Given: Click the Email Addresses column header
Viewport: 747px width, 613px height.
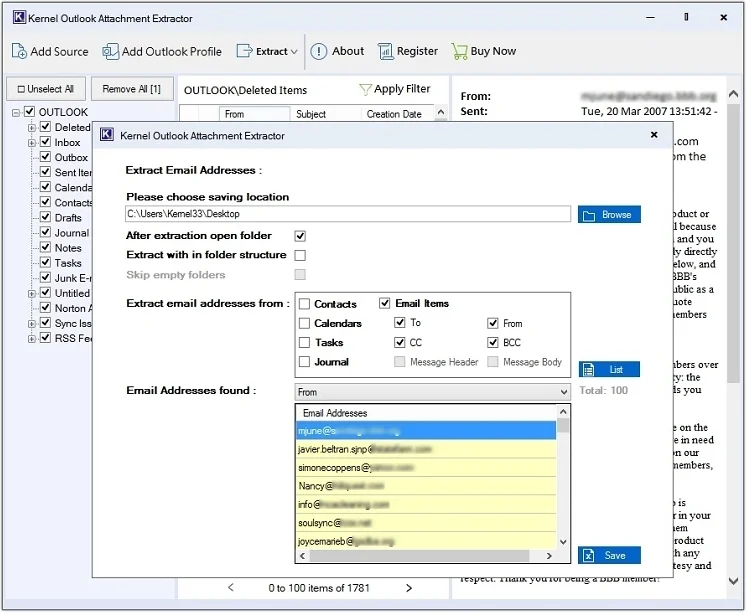Looking at the screenshot, I should (425, 413).
